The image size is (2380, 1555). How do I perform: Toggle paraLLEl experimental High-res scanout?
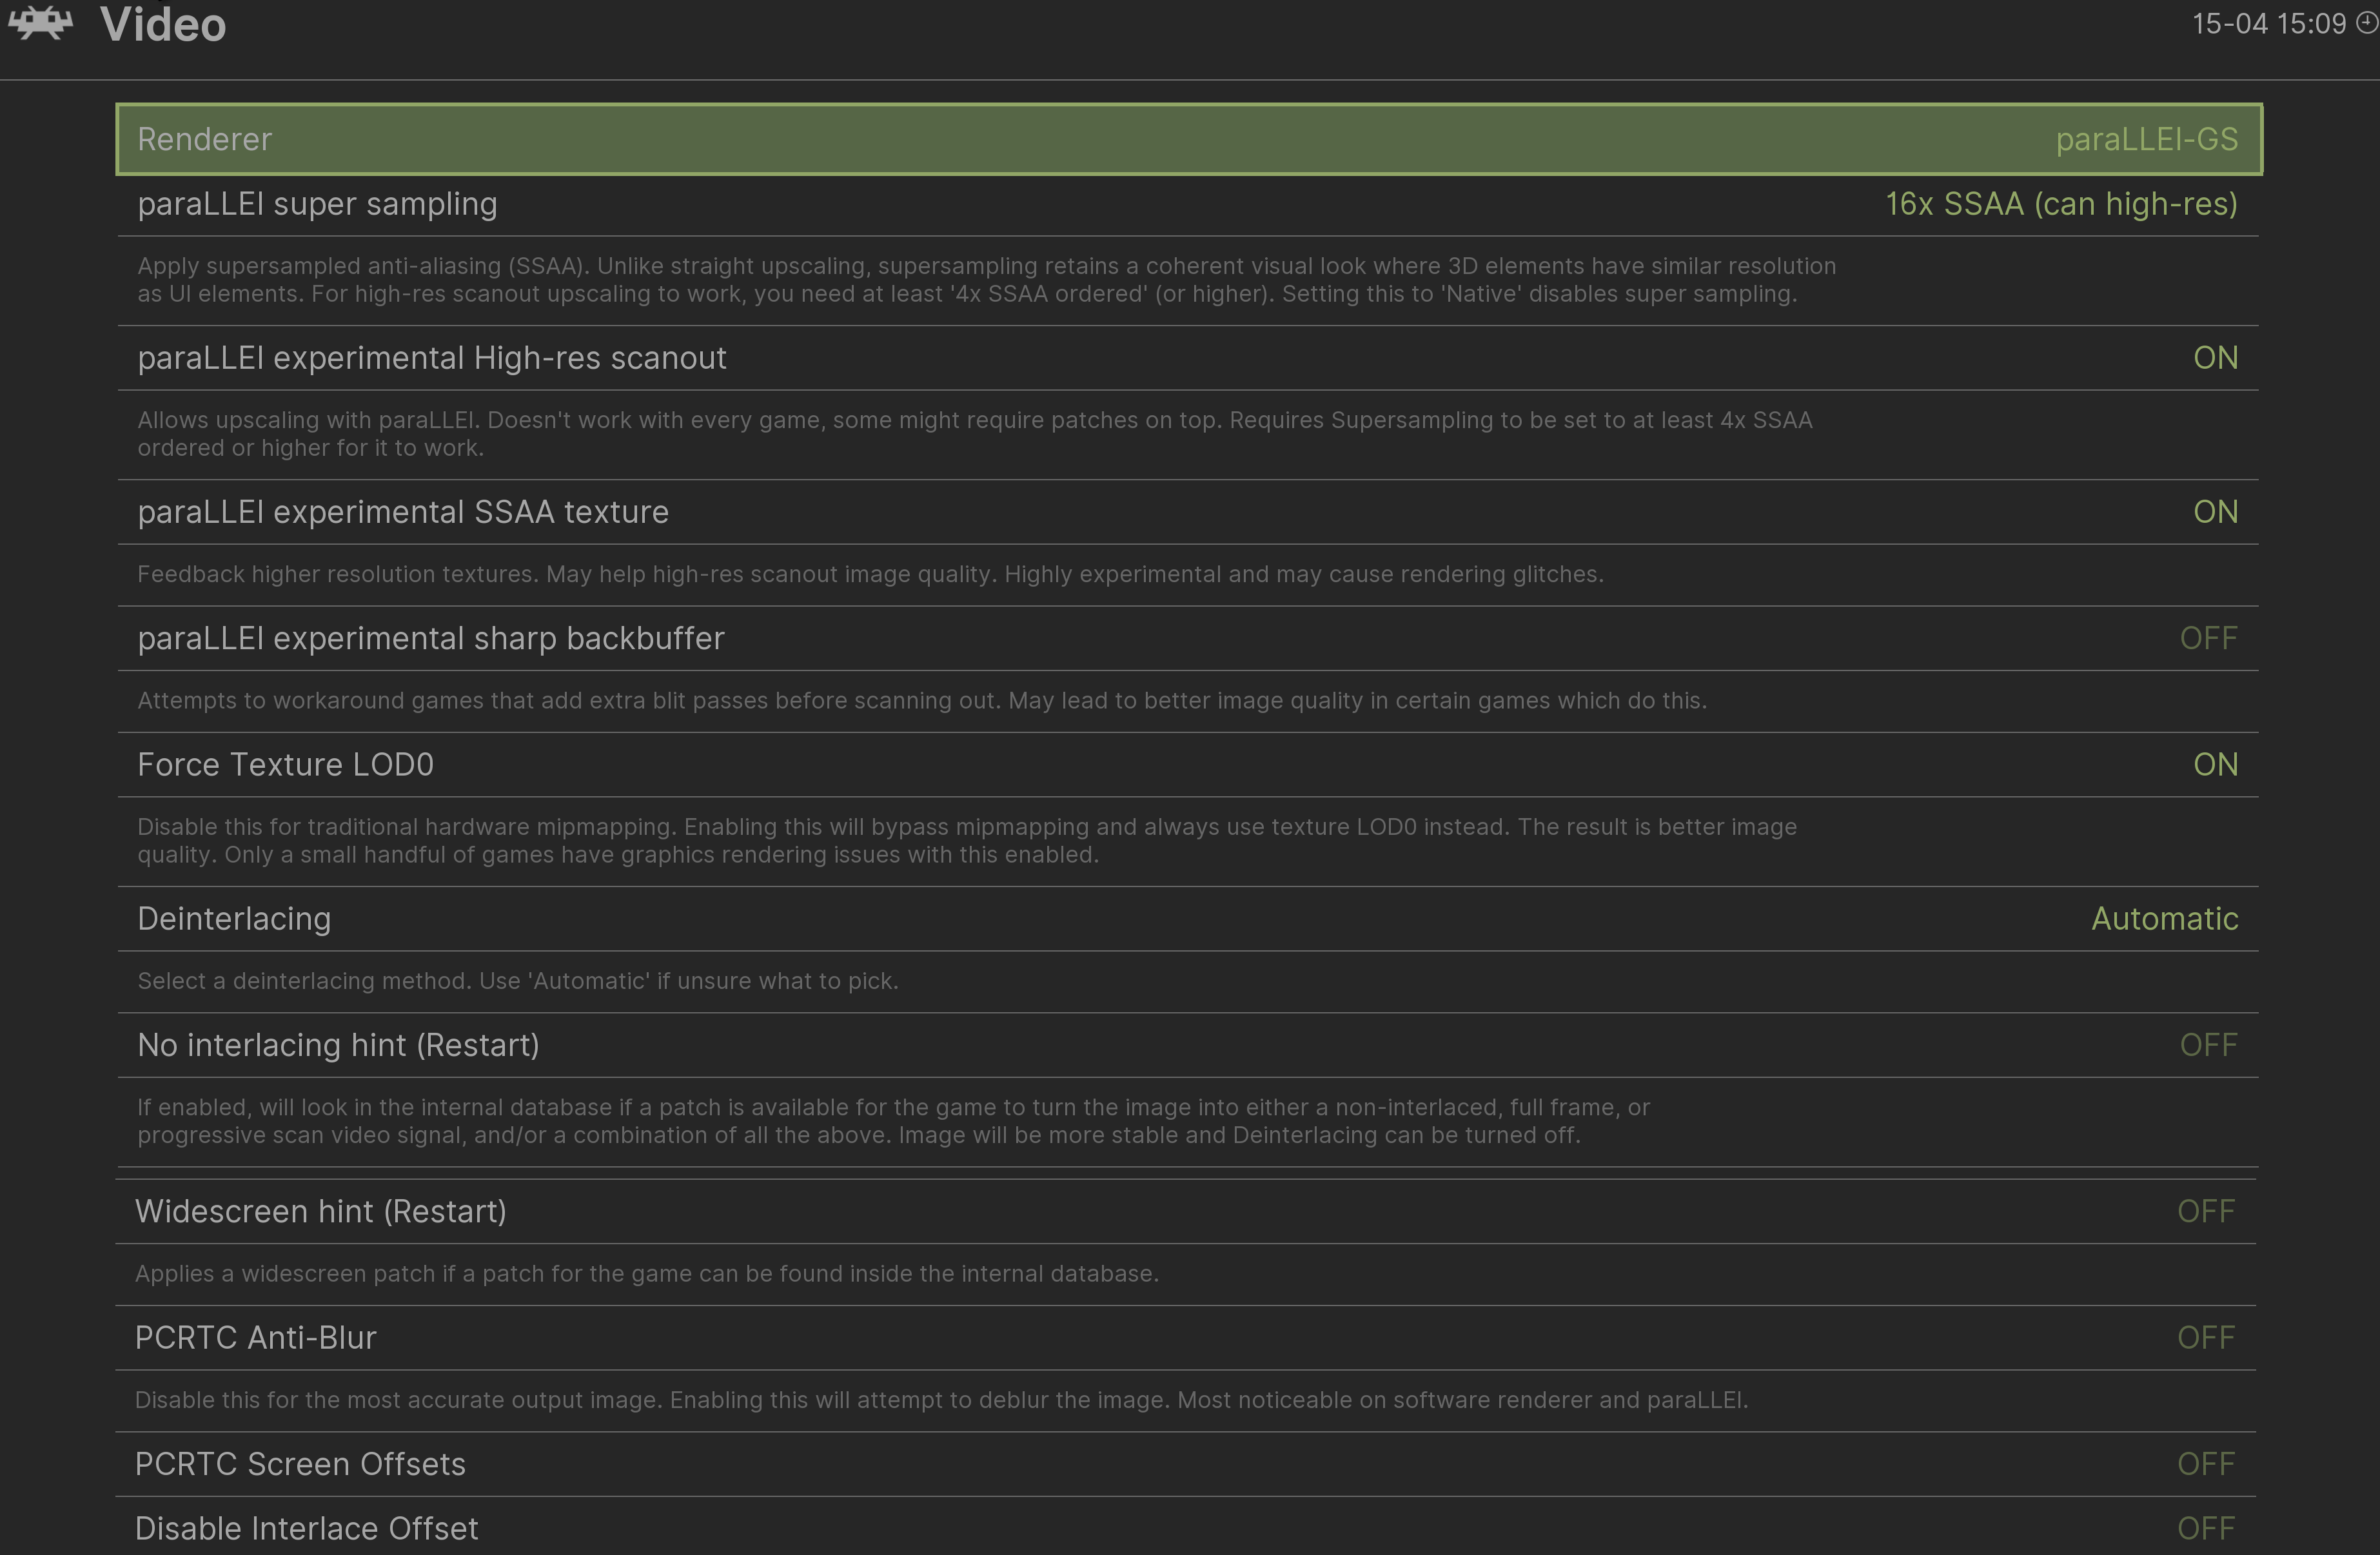pos(2215,358)
